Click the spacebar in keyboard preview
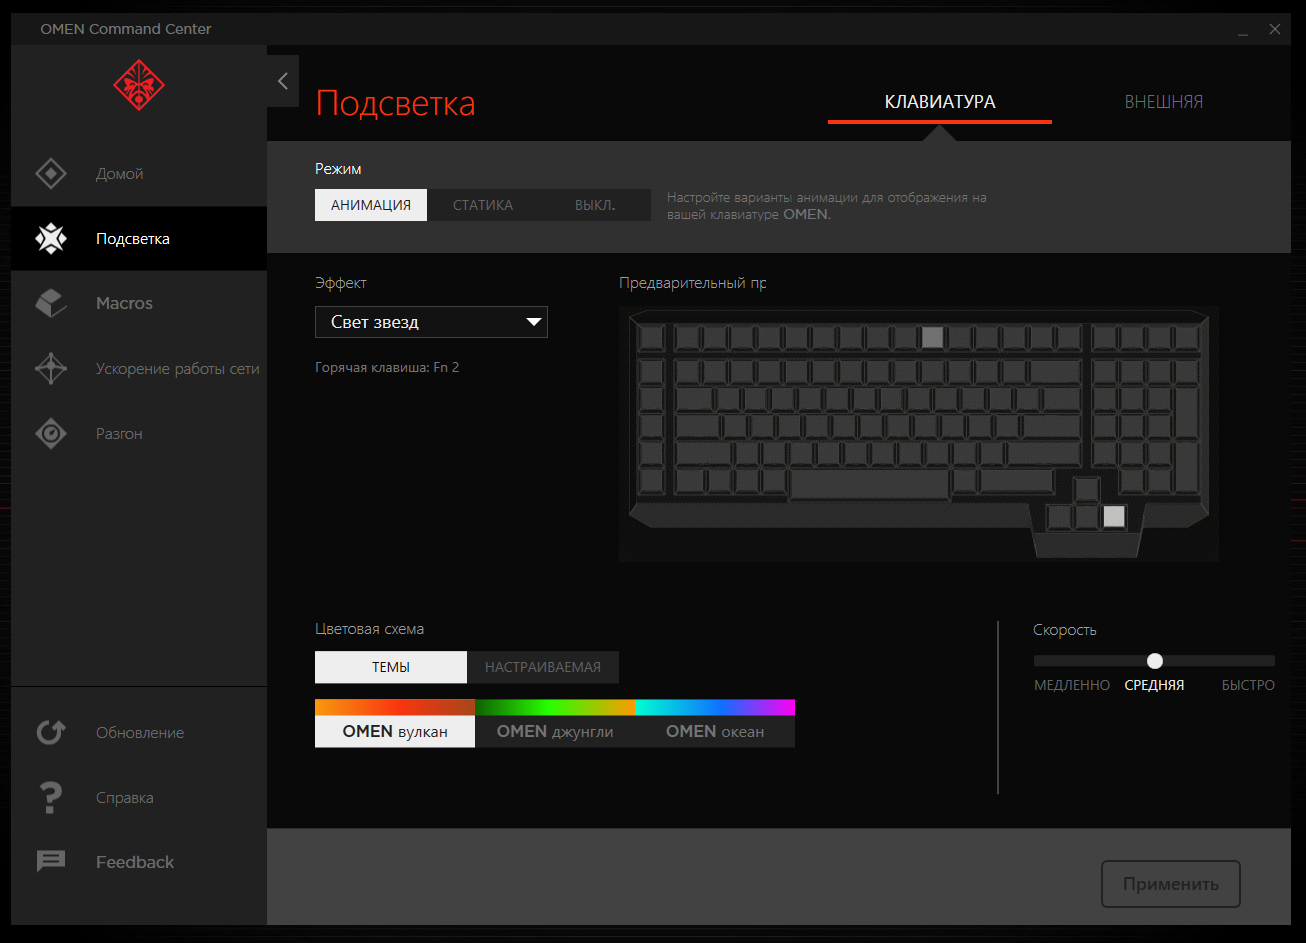The image size is (1306, 943). (x=869, y=485)
